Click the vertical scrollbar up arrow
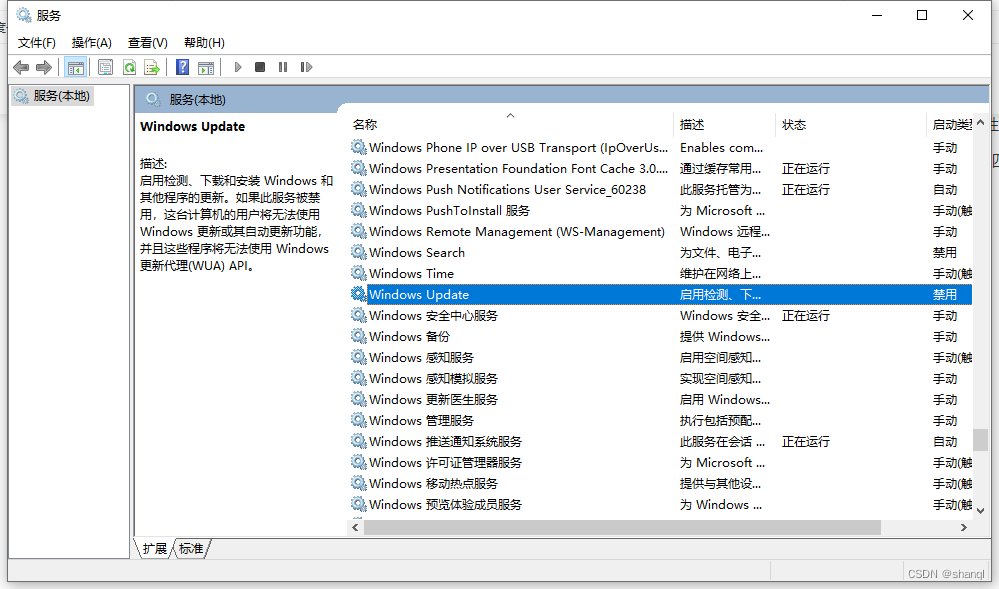999x589 pixels. click(x=981, y=122)
